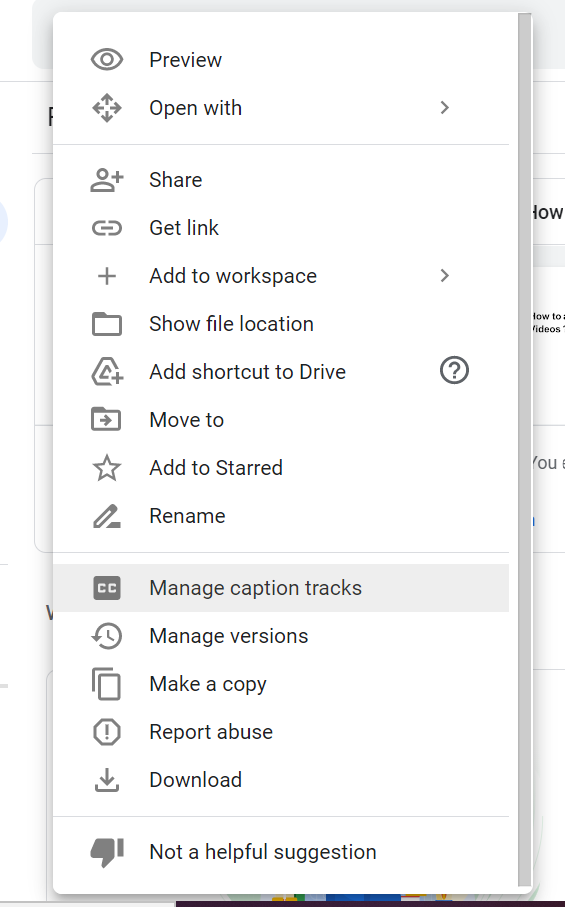Expand the Add to workspace submenu arrow
Viewport: 565px width, 907px height.
[444, 276]
